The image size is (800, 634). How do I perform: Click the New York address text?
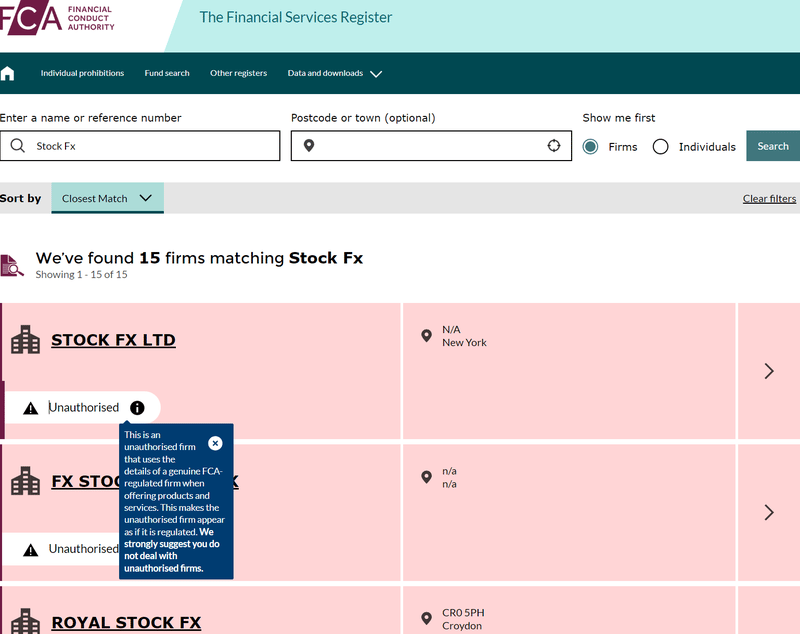point(464,343)
